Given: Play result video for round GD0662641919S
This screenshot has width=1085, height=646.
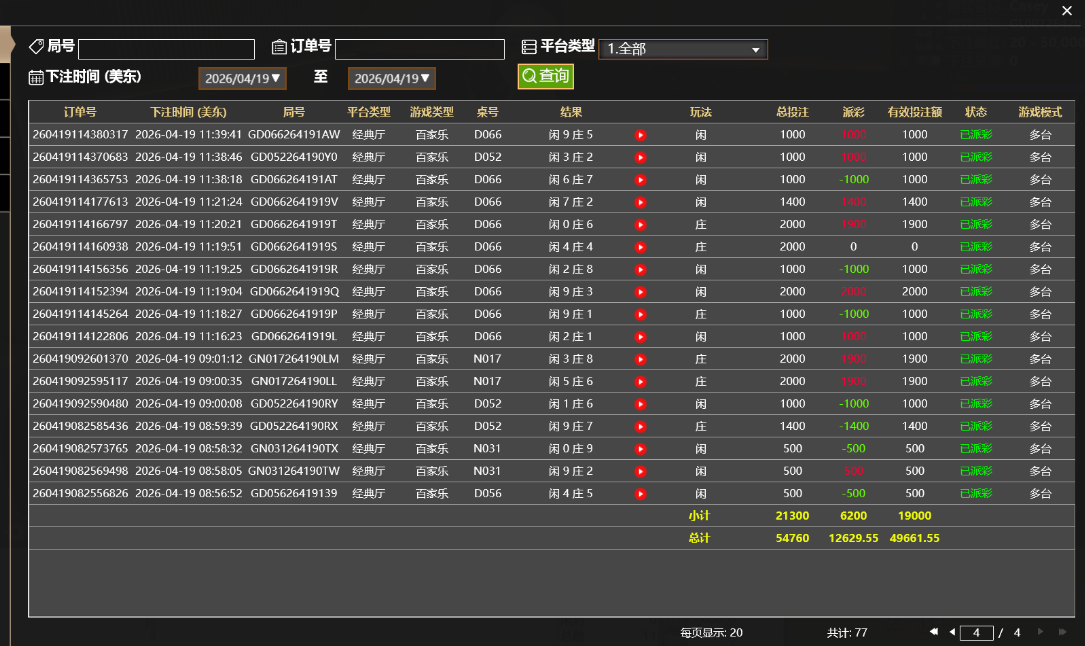Looking at the screenshot, I should point(641,247).
